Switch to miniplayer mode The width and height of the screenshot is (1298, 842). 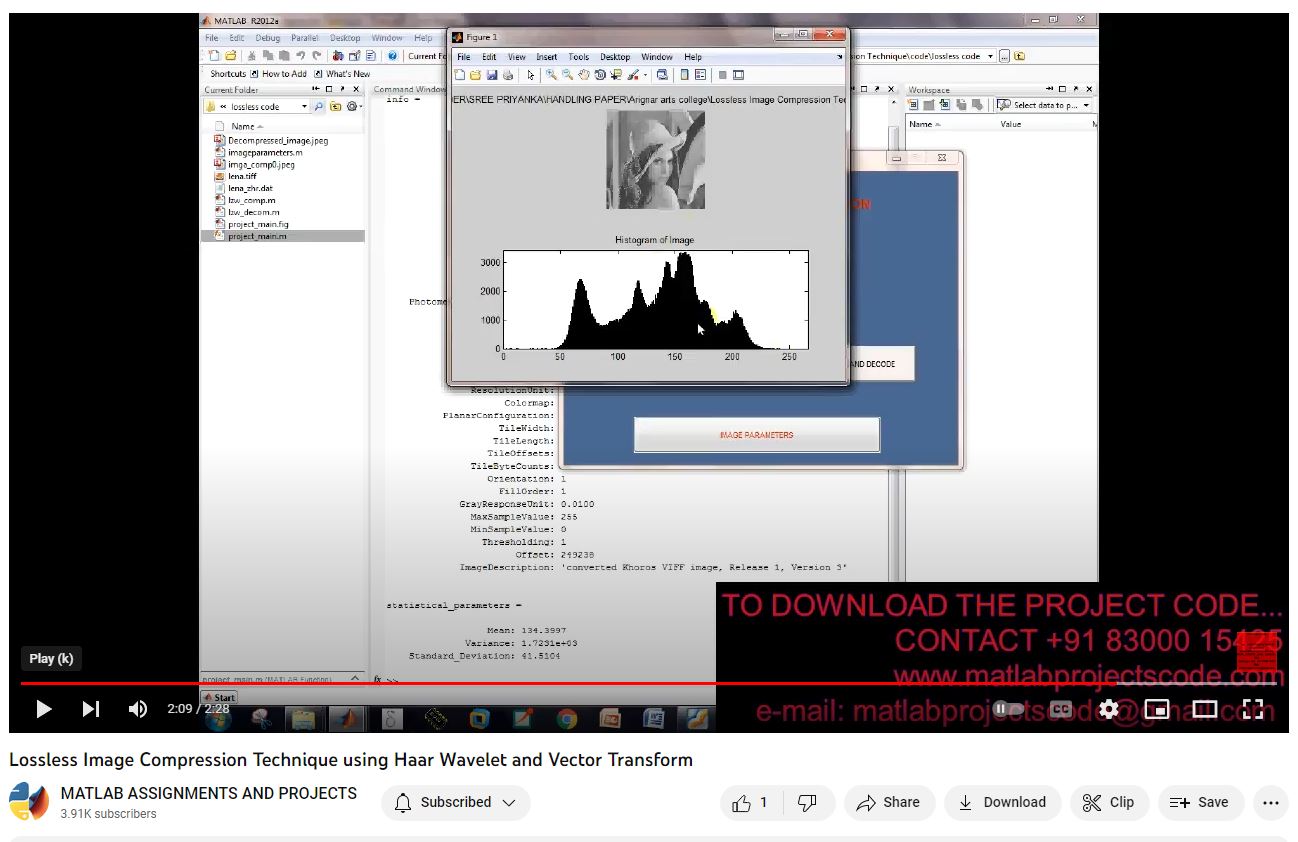[1157, 709]
